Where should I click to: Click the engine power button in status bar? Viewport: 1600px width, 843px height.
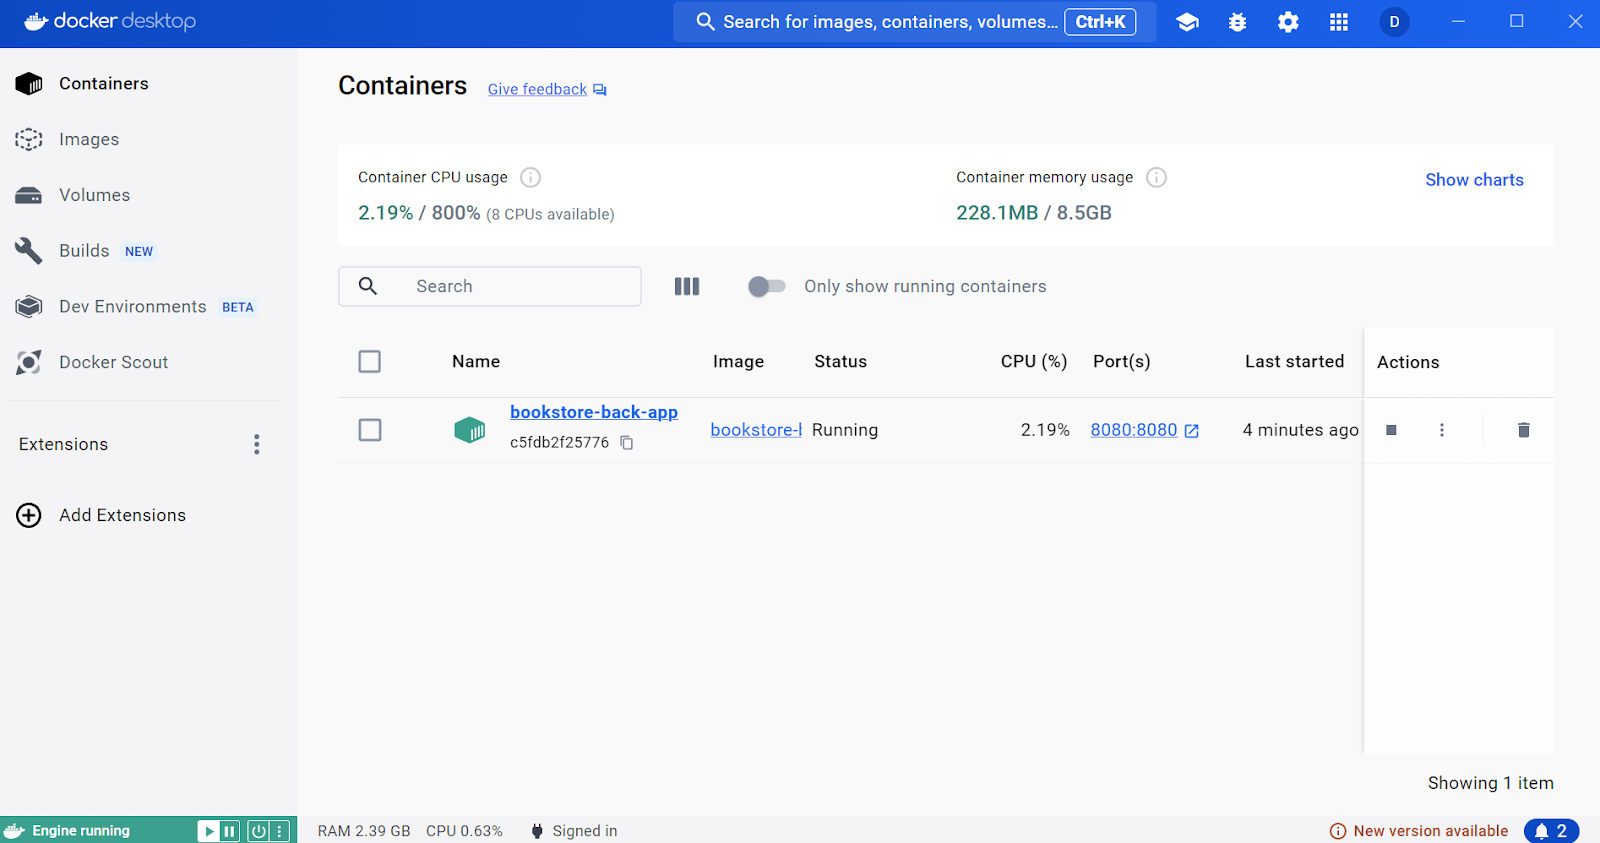[258, 831]
